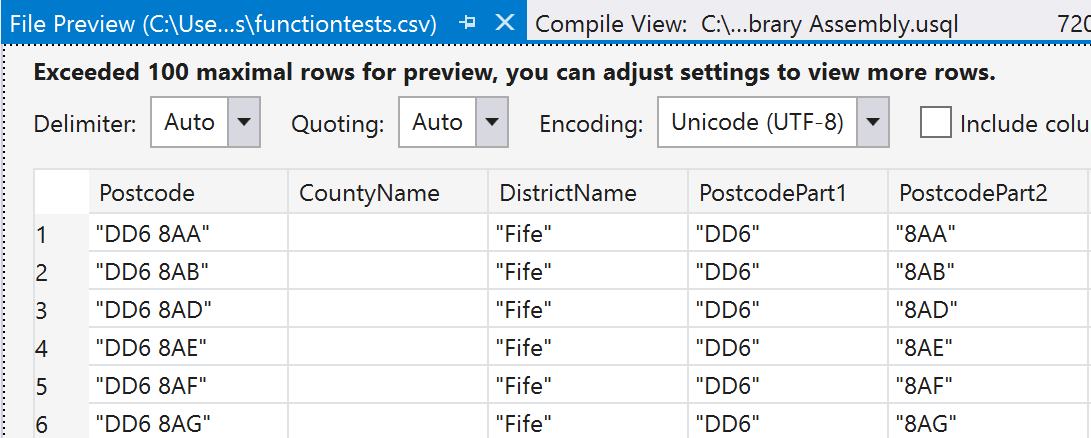Click the CountyName column header

point(369,193)
